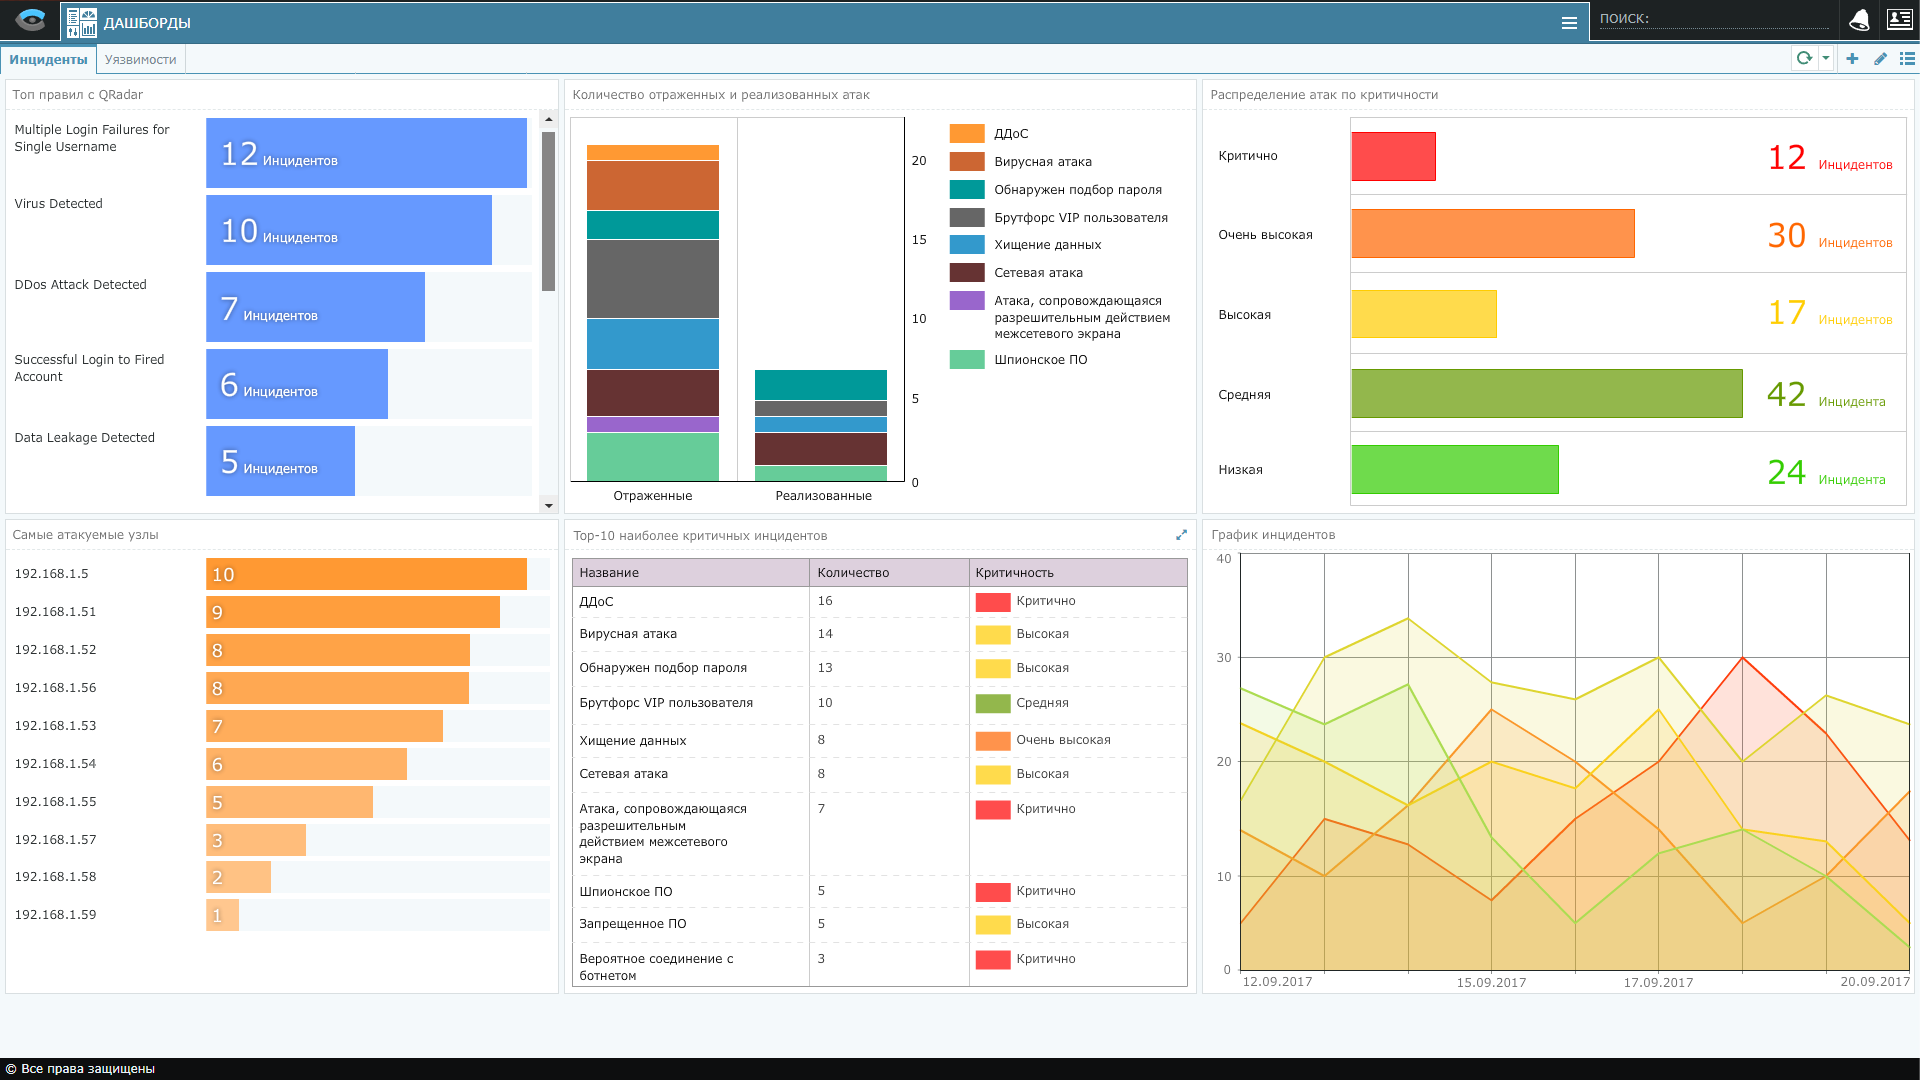Switch to the Уязвимости tab

pos(140,60)
